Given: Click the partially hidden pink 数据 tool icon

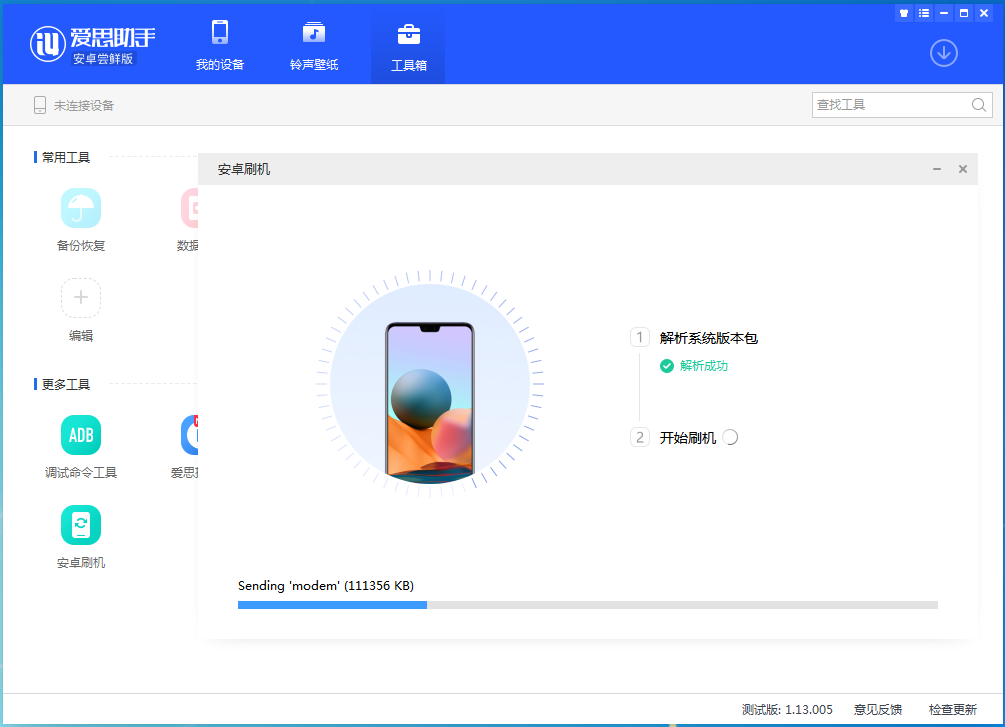Looking at the screenshot, I should pyautogui.click(x=190, y=209).
